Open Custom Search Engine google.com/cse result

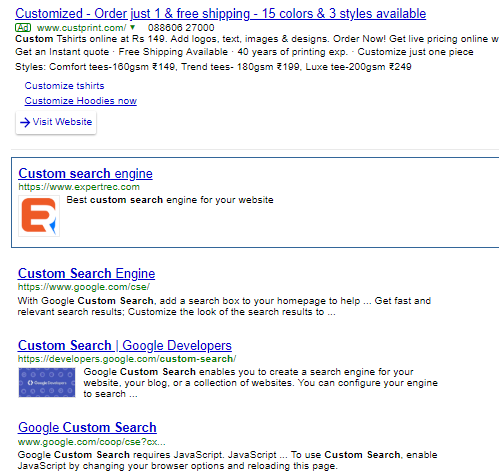[x=86, y=273]
